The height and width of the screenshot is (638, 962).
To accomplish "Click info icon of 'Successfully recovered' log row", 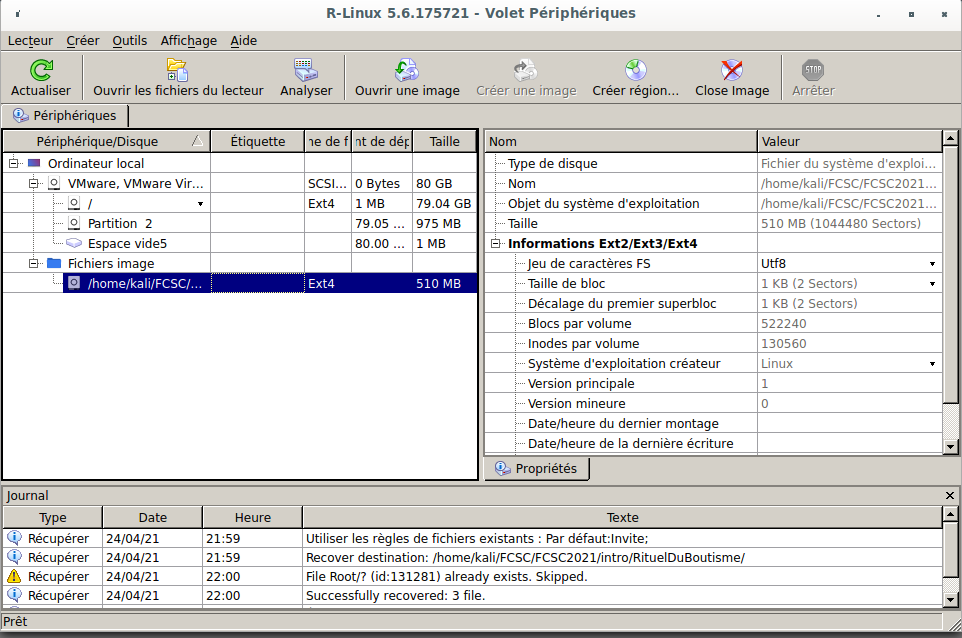I will [14, 595].
